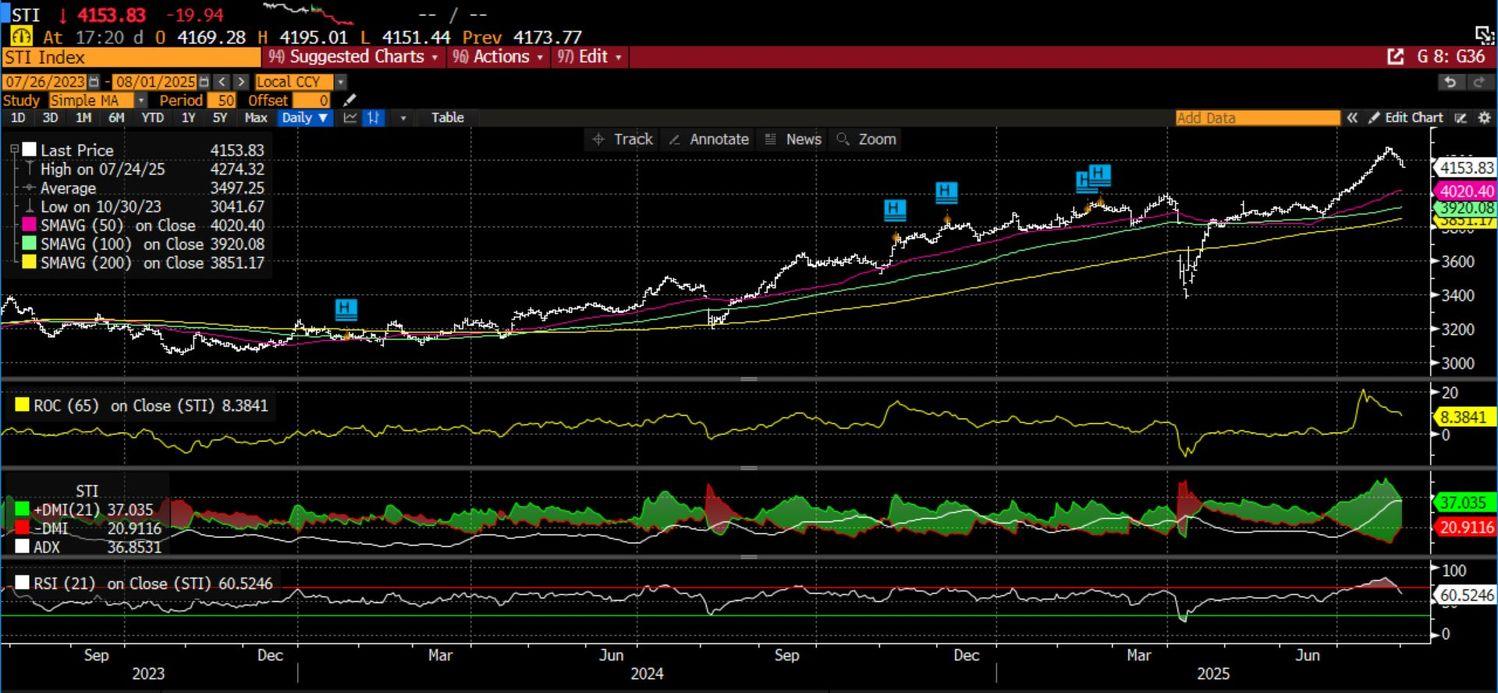The image size is (1498, 693).
Task: Select the line chart type icon
Action: click(350, 118)
